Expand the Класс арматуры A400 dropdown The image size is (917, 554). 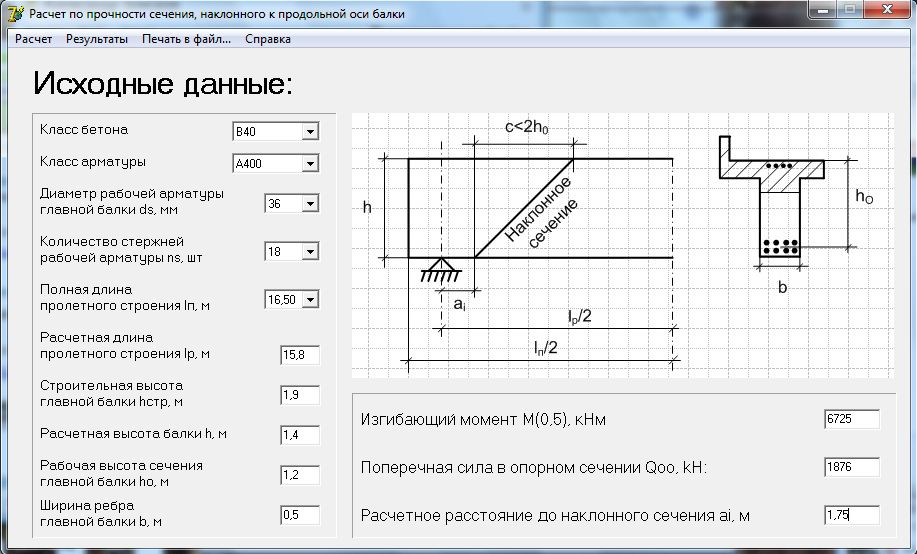coord(309,163)
